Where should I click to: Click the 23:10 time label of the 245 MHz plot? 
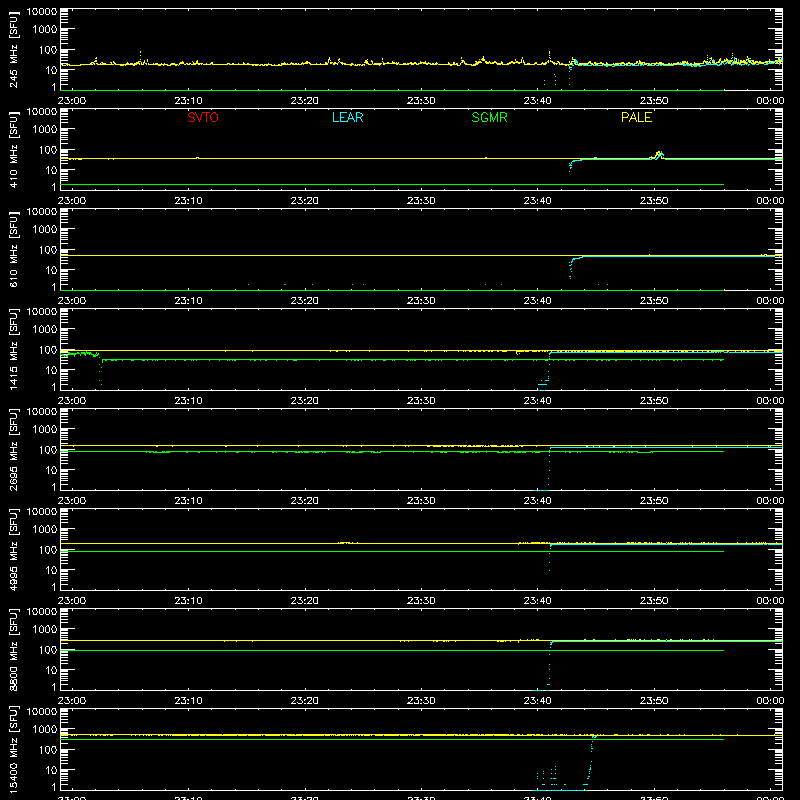[x=188, y=101]
